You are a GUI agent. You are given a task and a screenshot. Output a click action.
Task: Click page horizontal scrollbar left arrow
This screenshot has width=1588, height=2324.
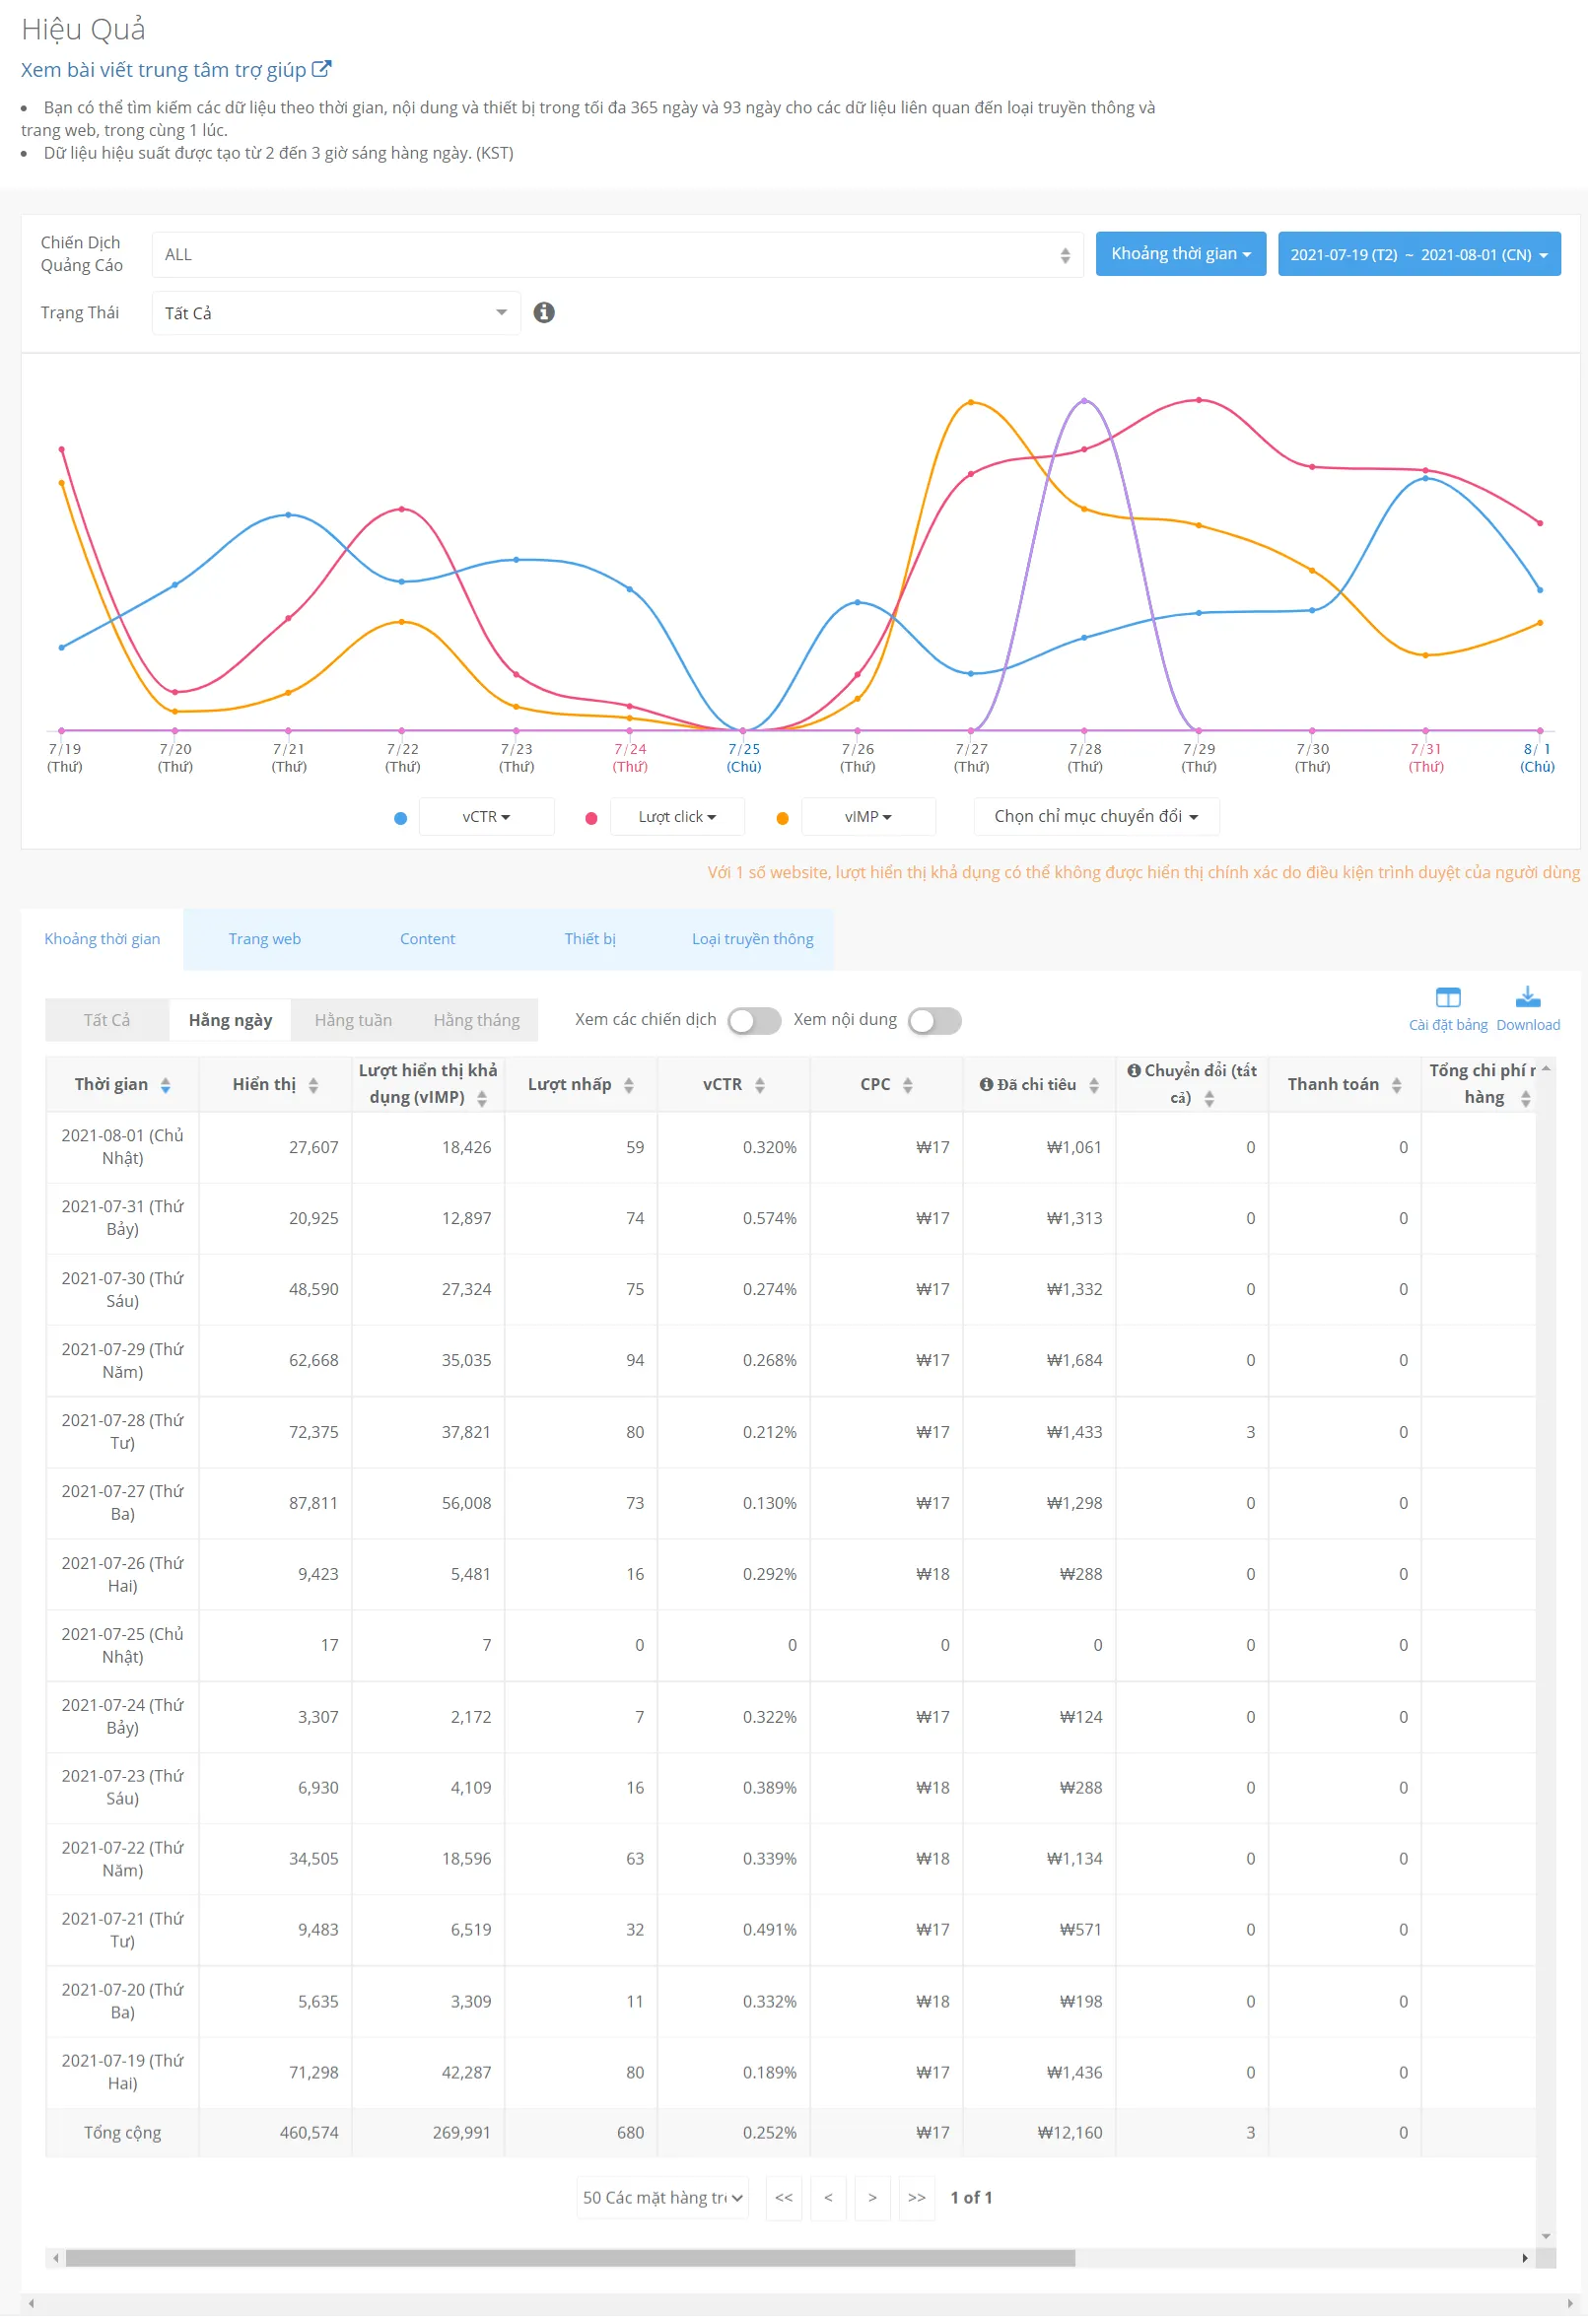32,2305
